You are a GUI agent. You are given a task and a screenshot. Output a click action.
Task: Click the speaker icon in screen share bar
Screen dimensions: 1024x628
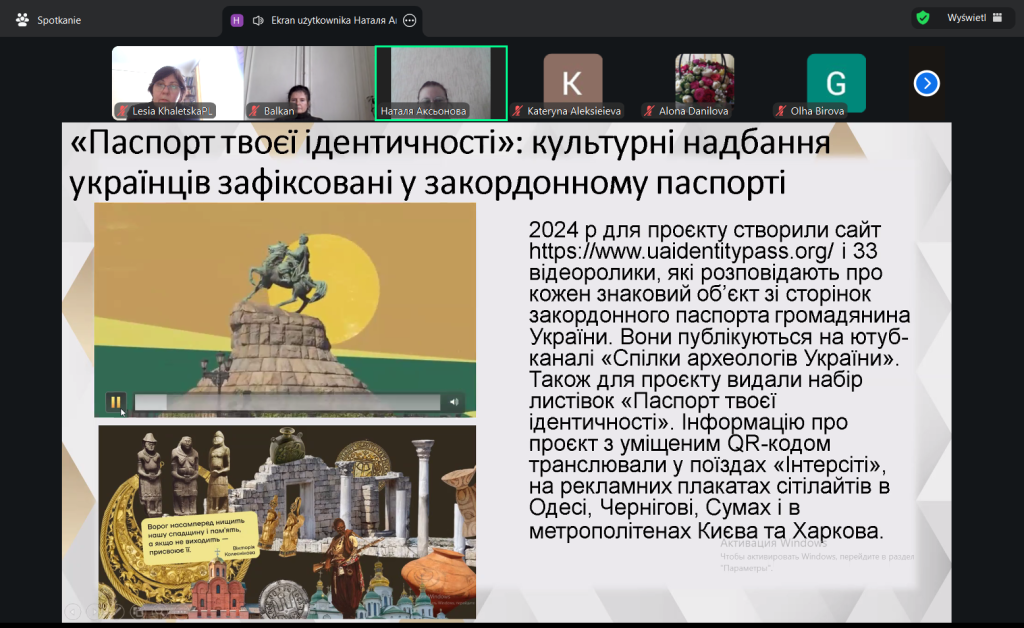click(x=258, y=19)
